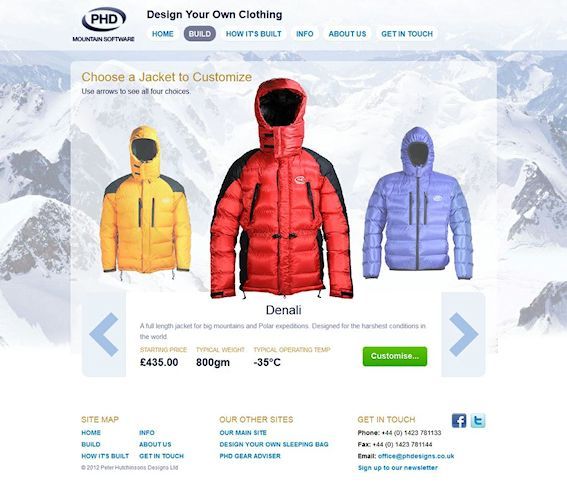Open the Facebook page icon

point(459,421)
